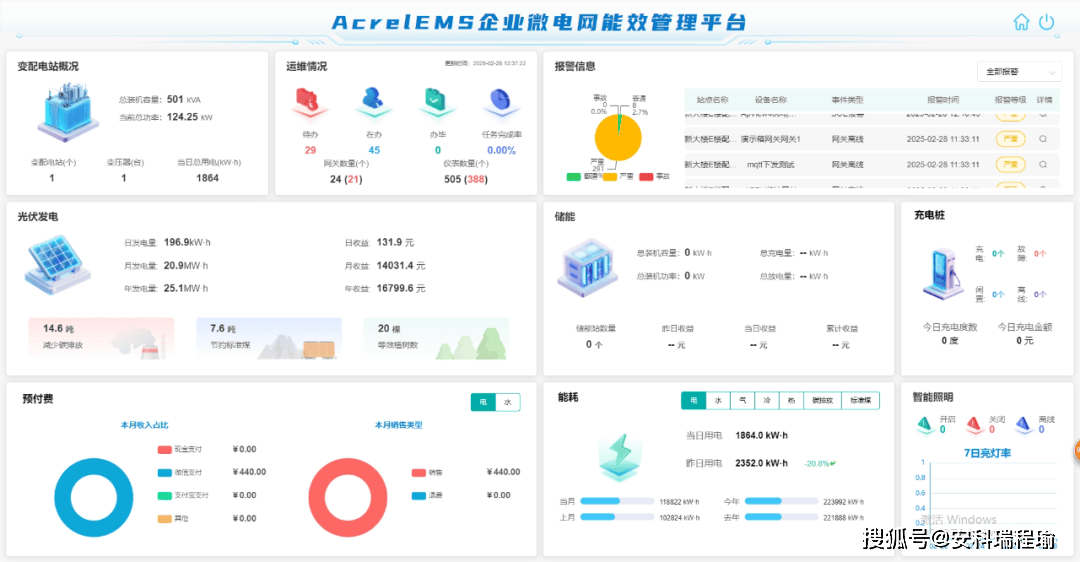Click the 当月 118822 kW·h progress bar
The image size is (1080, 562).
(x=616, y=501)
